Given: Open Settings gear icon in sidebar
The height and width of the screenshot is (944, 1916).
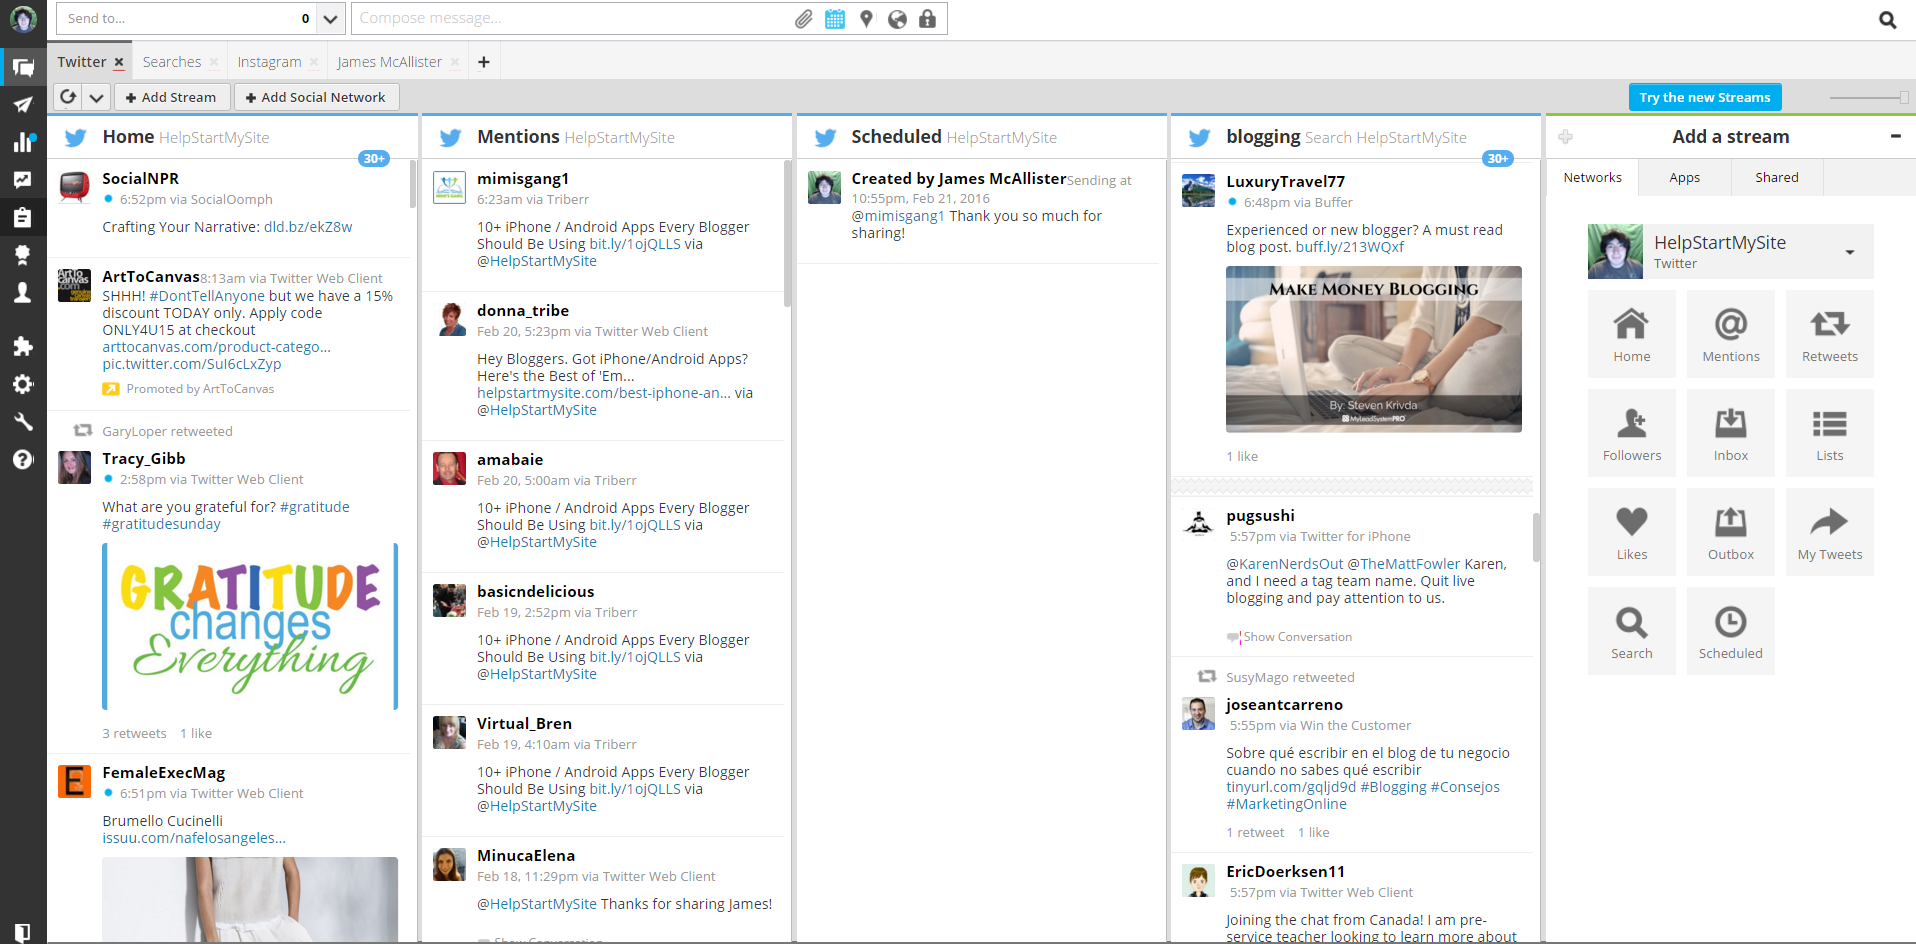Looking at the screenshot, I should pos(23,384).
